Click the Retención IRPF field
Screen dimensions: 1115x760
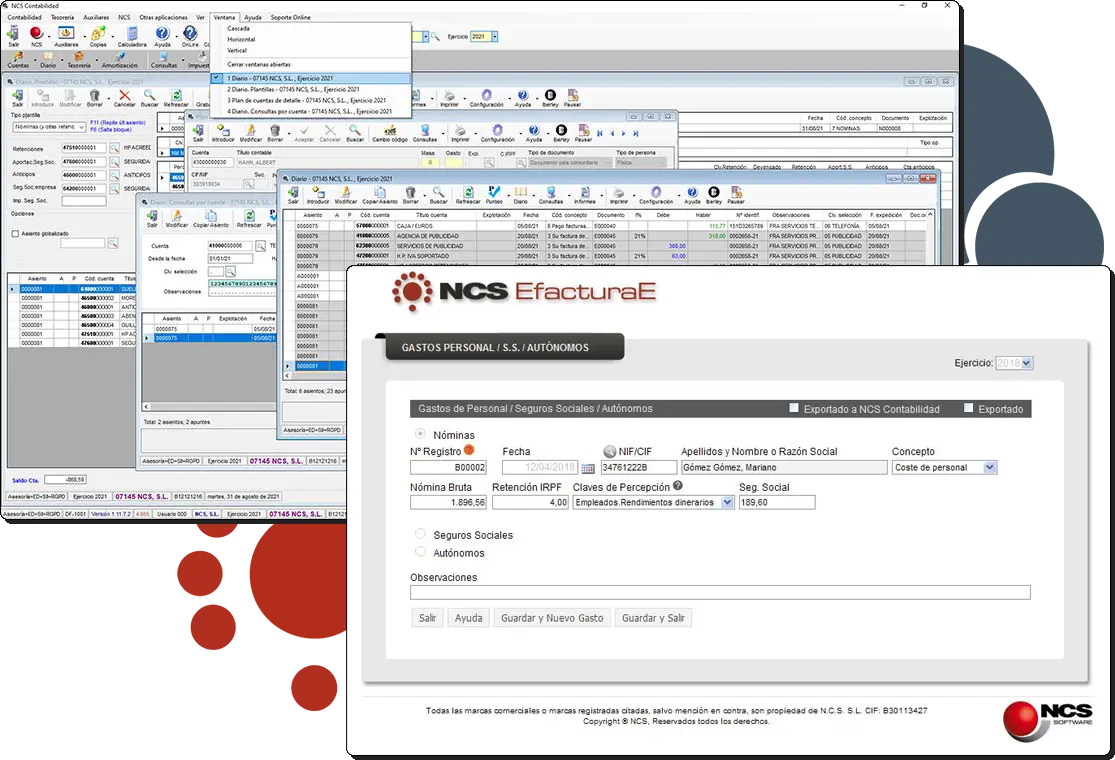[x=530, y=502]
